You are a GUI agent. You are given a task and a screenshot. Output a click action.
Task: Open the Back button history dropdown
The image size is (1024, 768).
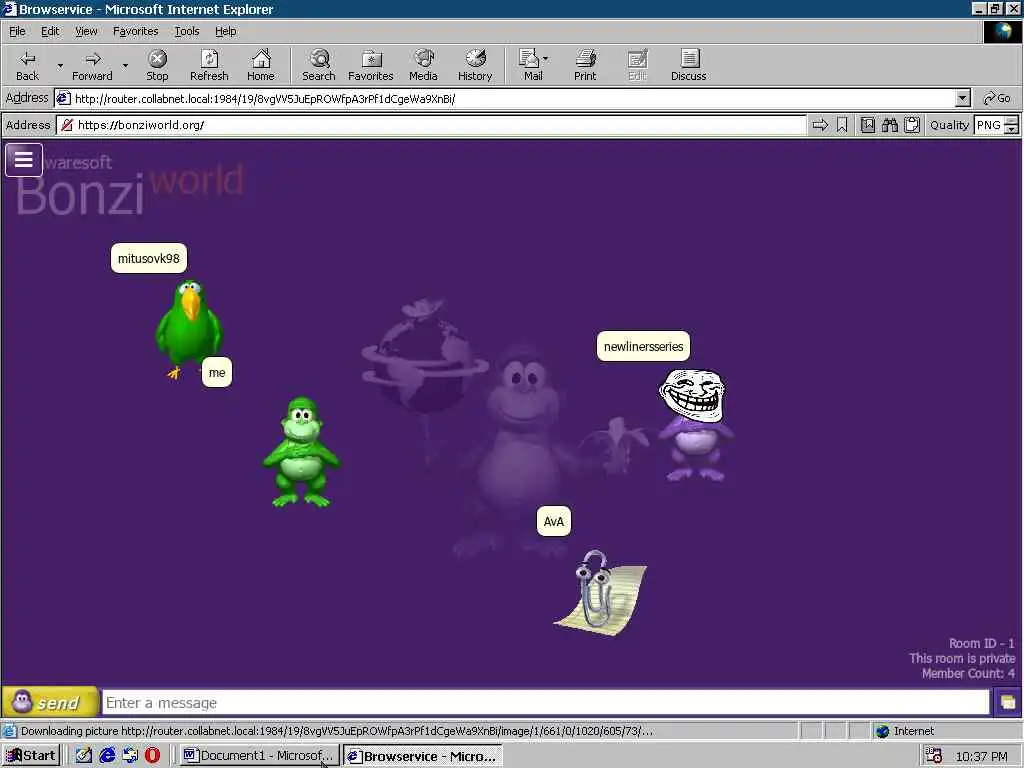[60, 65]
